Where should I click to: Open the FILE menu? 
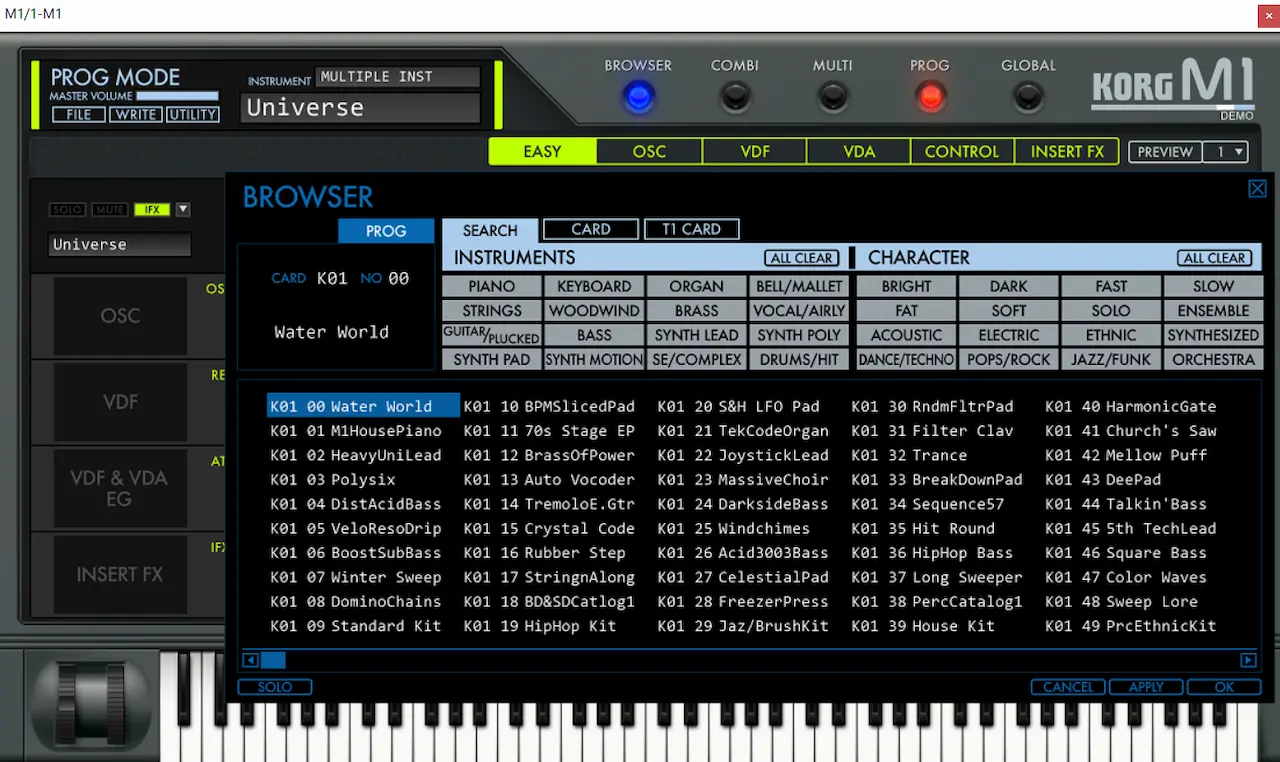tap(79, 115)
